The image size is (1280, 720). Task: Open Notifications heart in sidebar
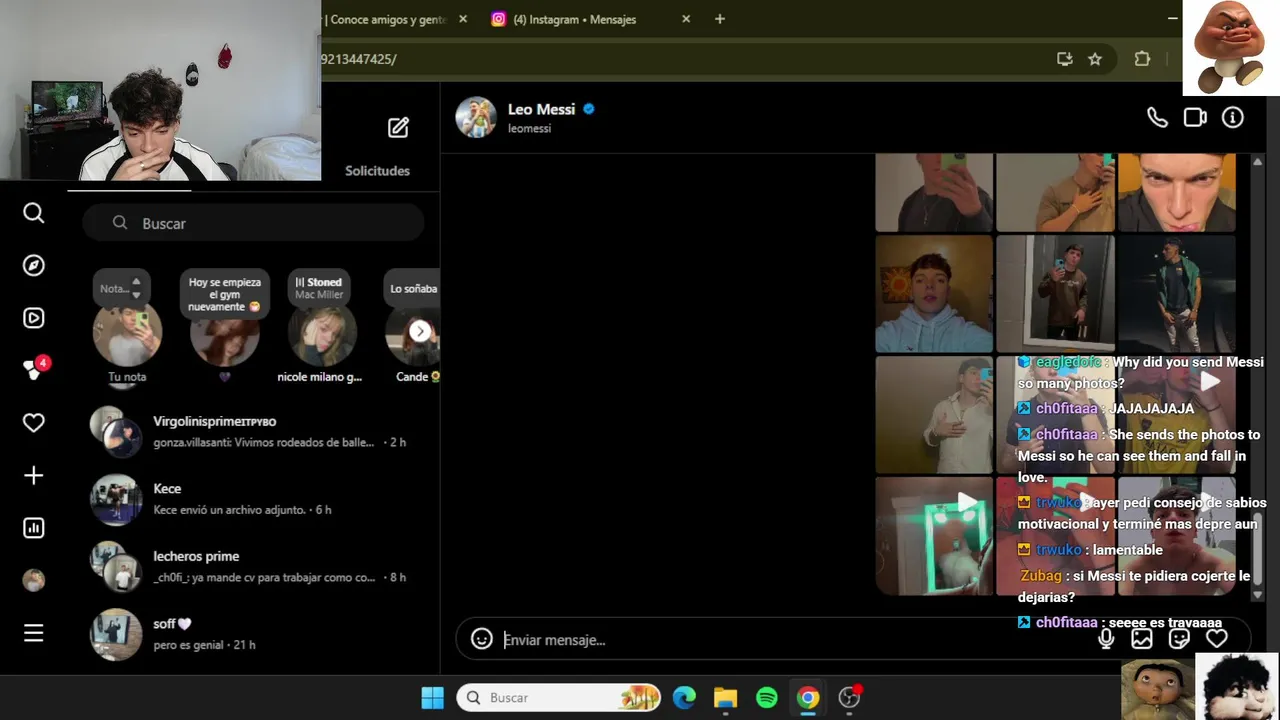coord(34,423)
